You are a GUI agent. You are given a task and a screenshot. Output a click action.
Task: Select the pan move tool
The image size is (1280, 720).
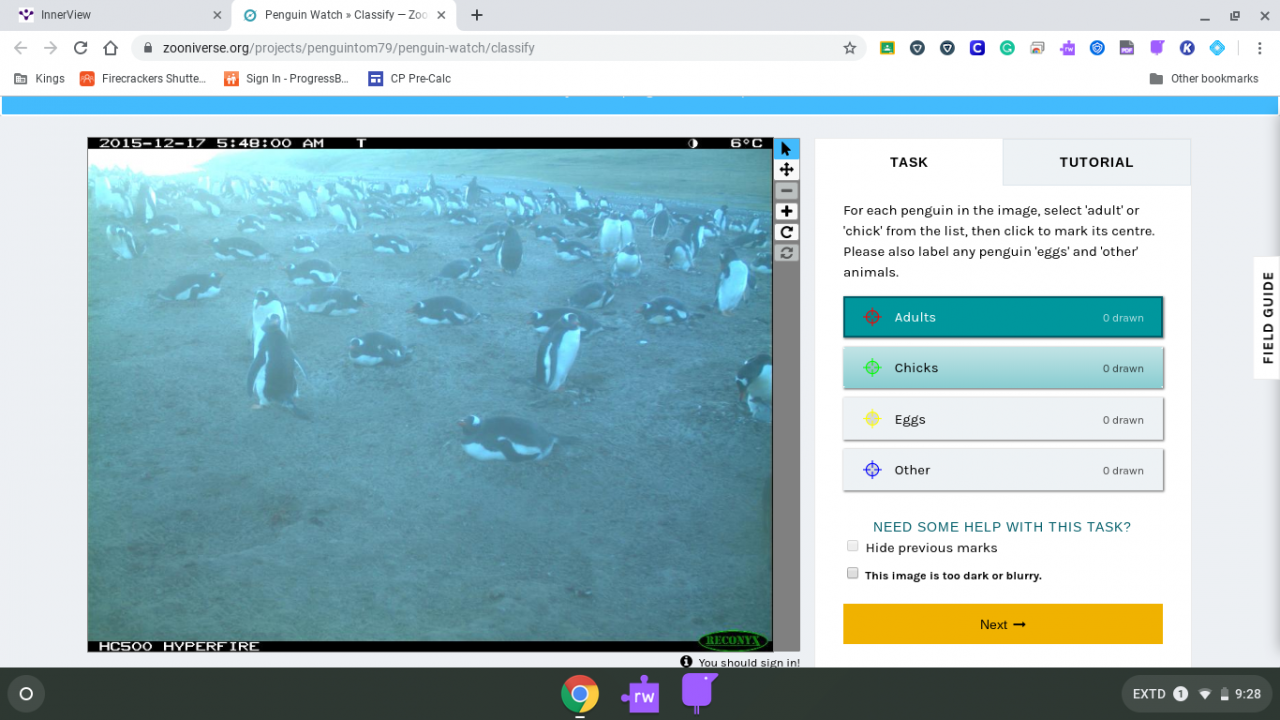click(787, 170)
